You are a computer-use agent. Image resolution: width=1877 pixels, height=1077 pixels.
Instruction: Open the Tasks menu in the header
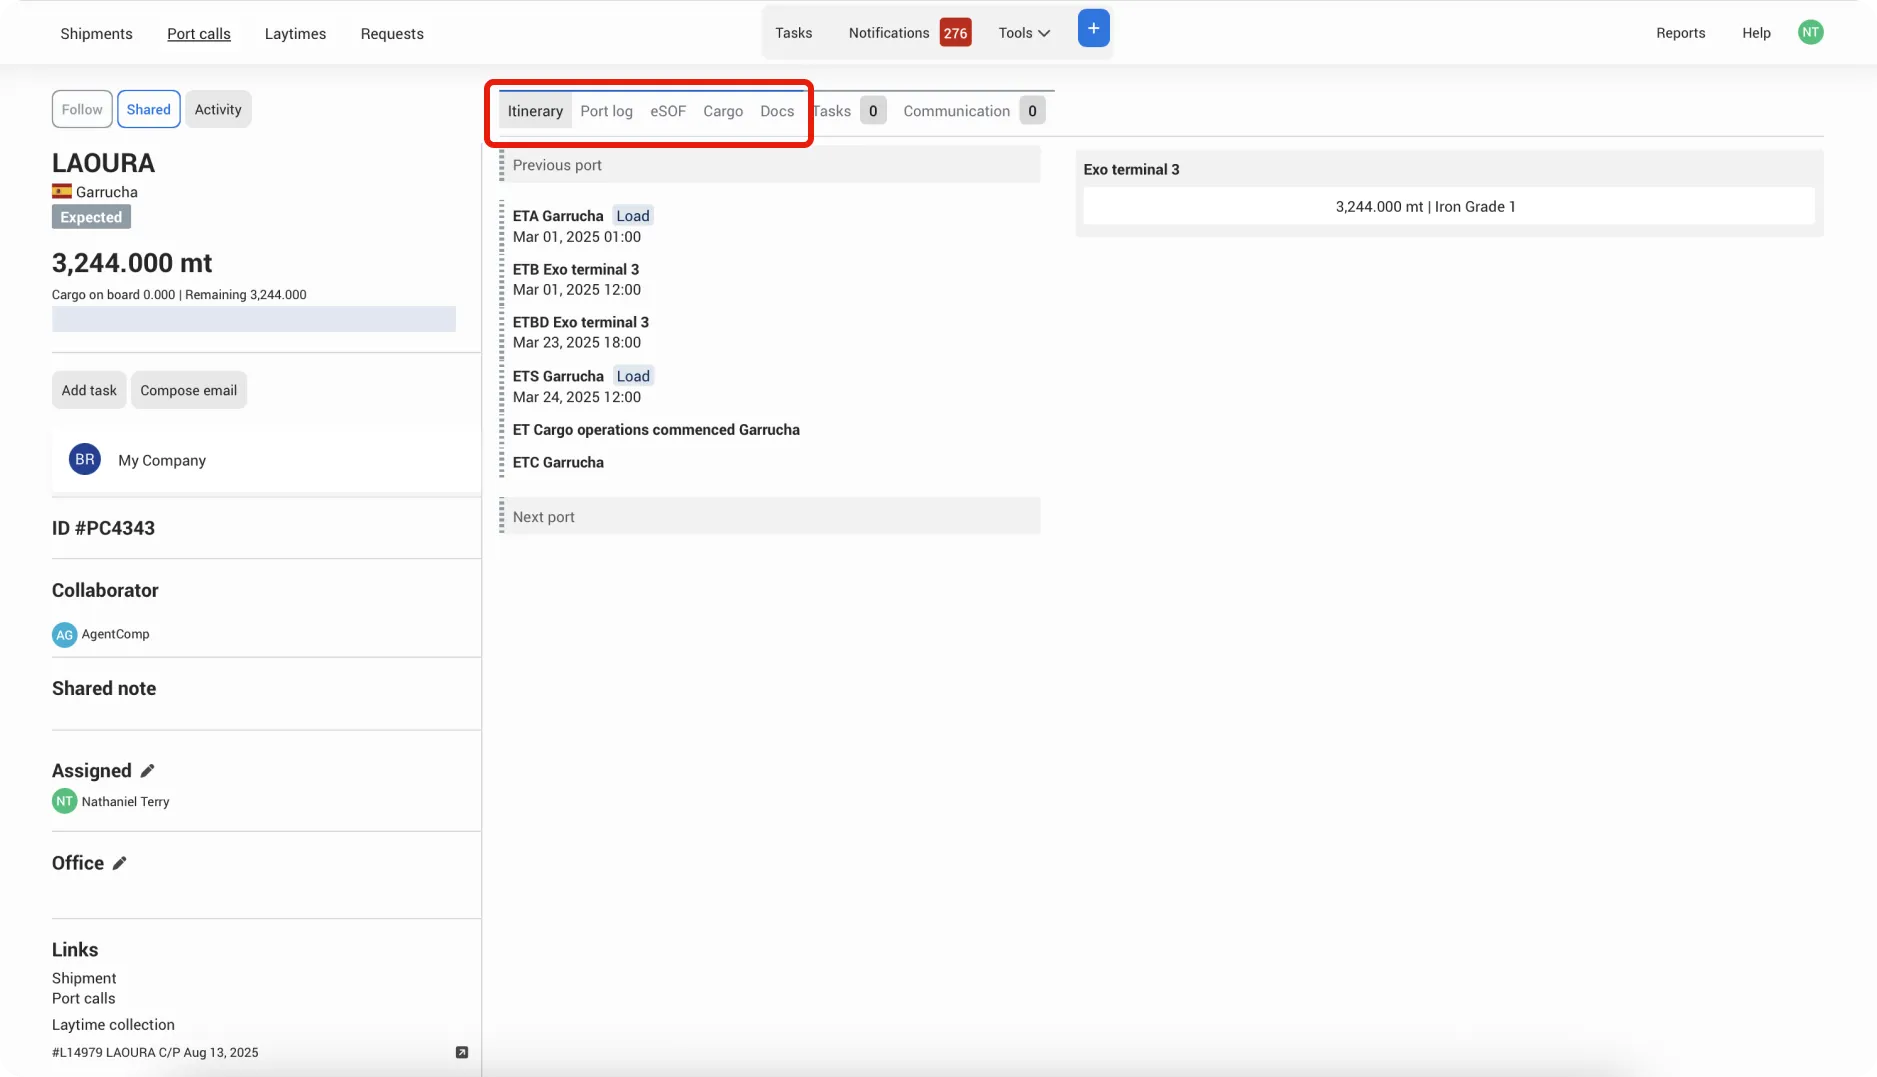point(794,33)
